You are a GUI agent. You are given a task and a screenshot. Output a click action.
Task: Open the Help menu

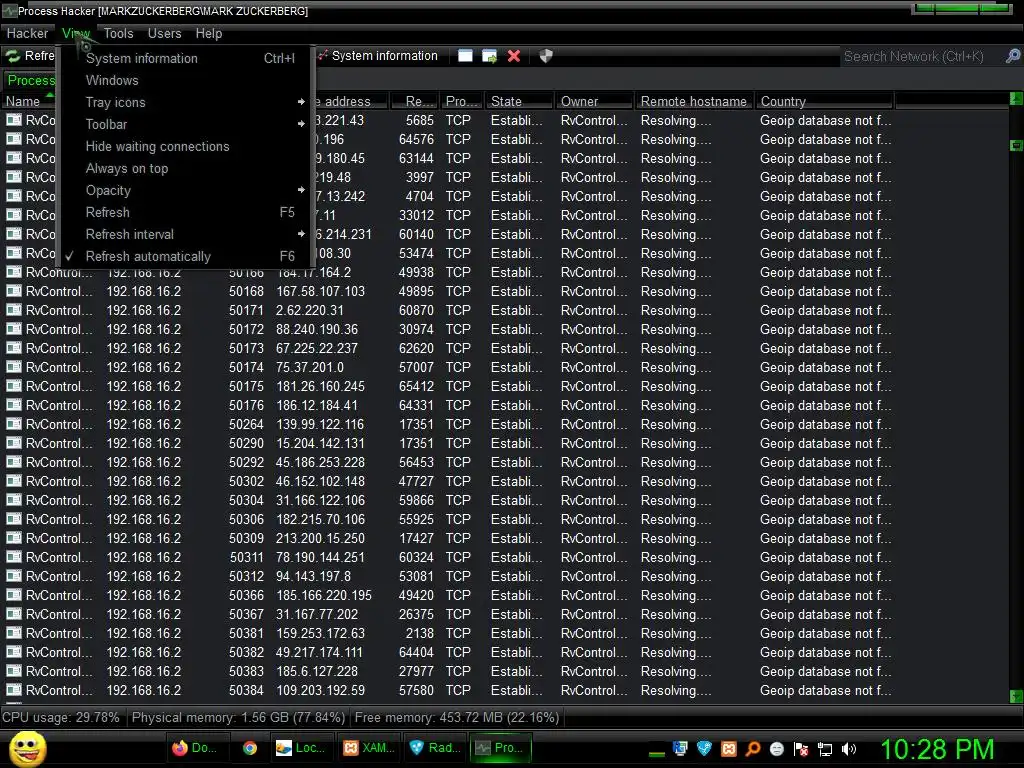click(208, 33)
